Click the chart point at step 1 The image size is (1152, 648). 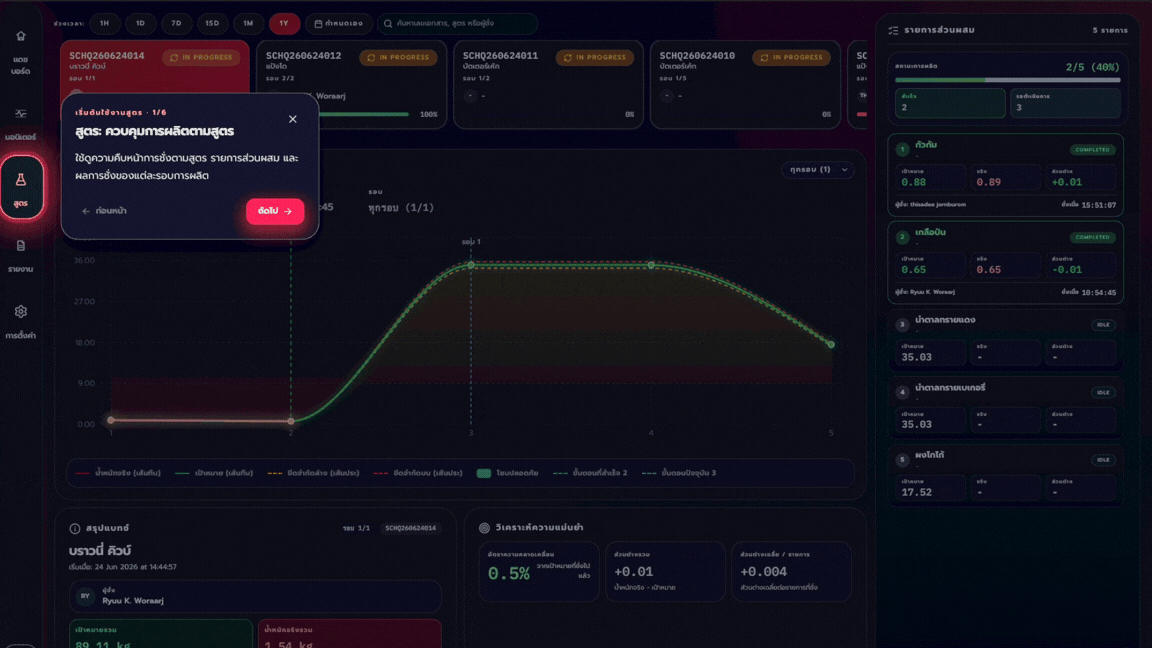[111, 420]
